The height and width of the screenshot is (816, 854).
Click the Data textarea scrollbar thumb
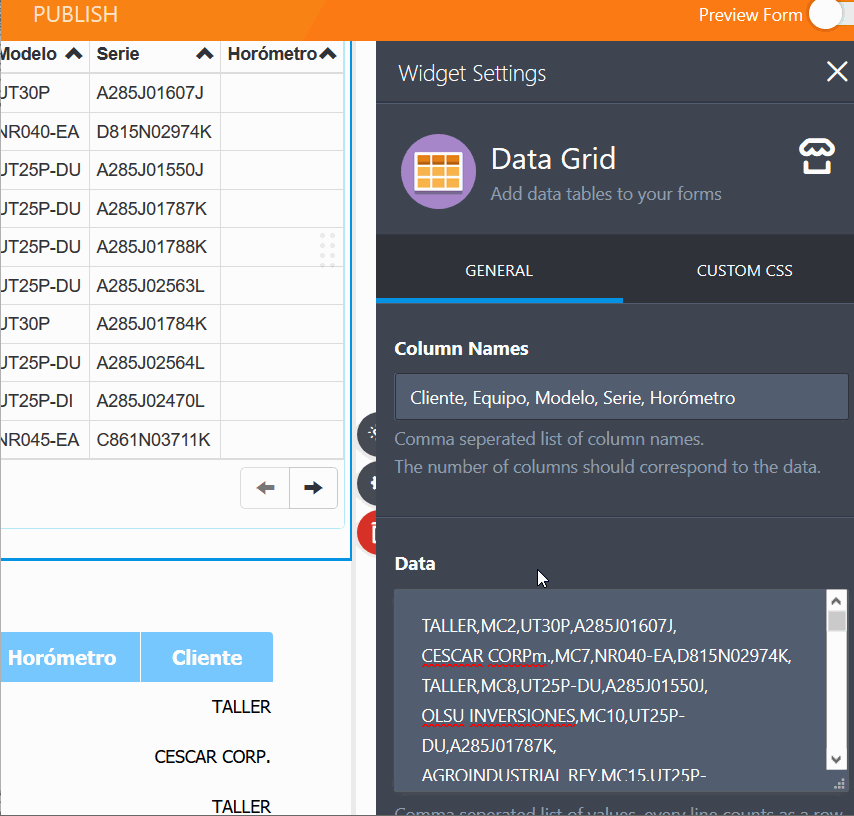[837, 621]
